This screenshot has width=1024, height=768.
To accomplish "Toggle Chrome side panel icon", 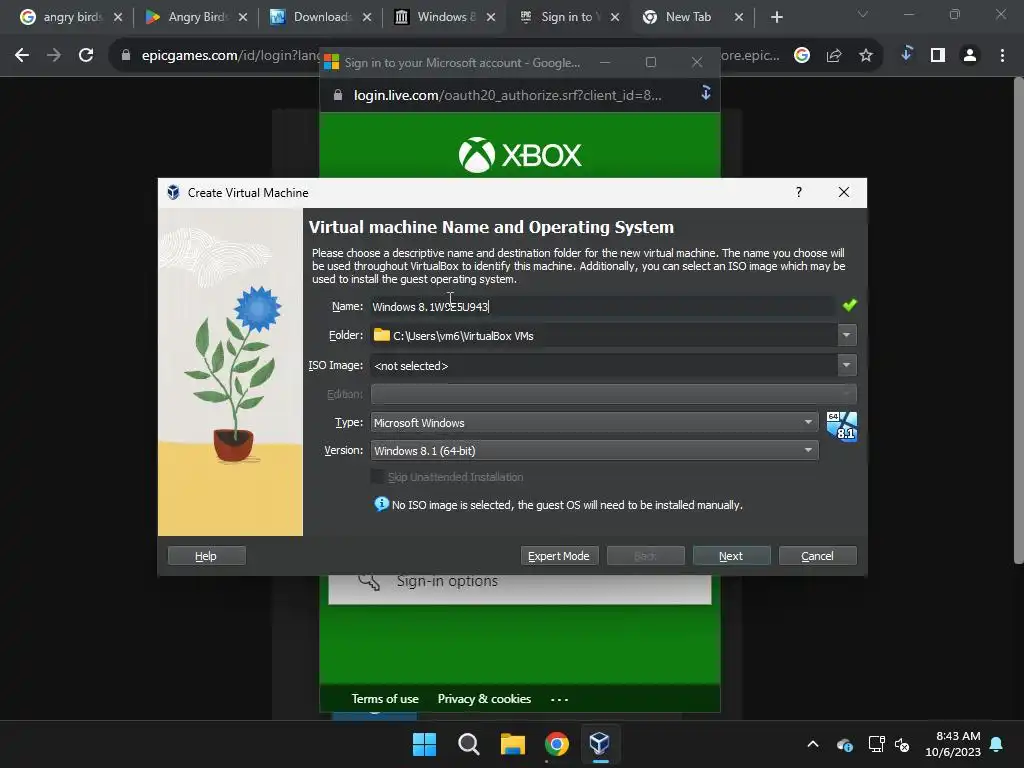I will 938,56.
